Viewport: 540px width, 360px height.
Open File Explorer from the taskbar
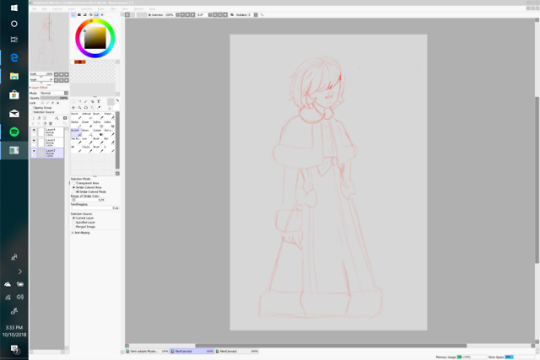tap(14, 76)
